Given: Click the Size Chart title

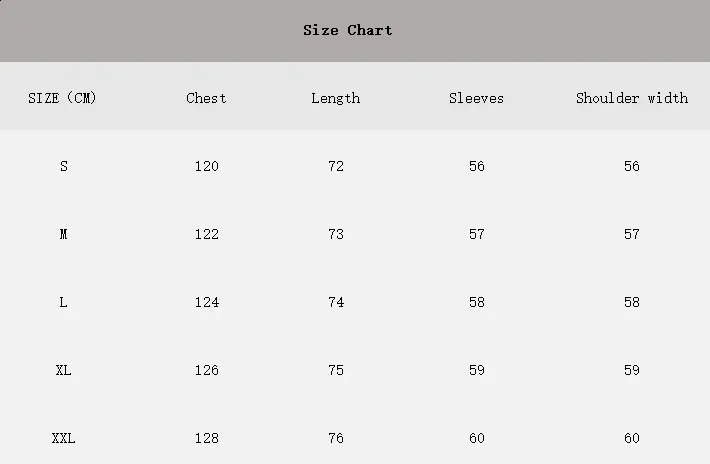Looking at the screenshot, I should pyautogui.click(x=348, y=30).
